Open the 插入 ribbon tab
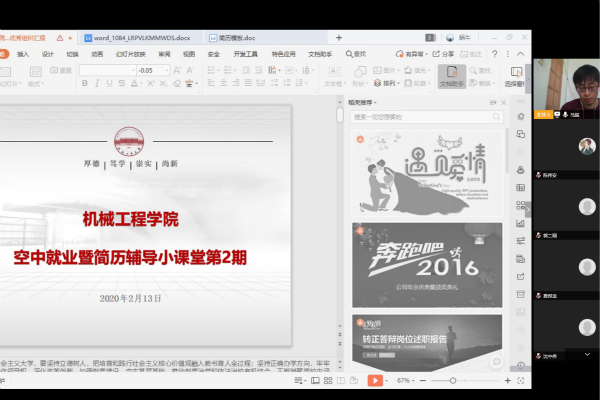 (23, 54)
